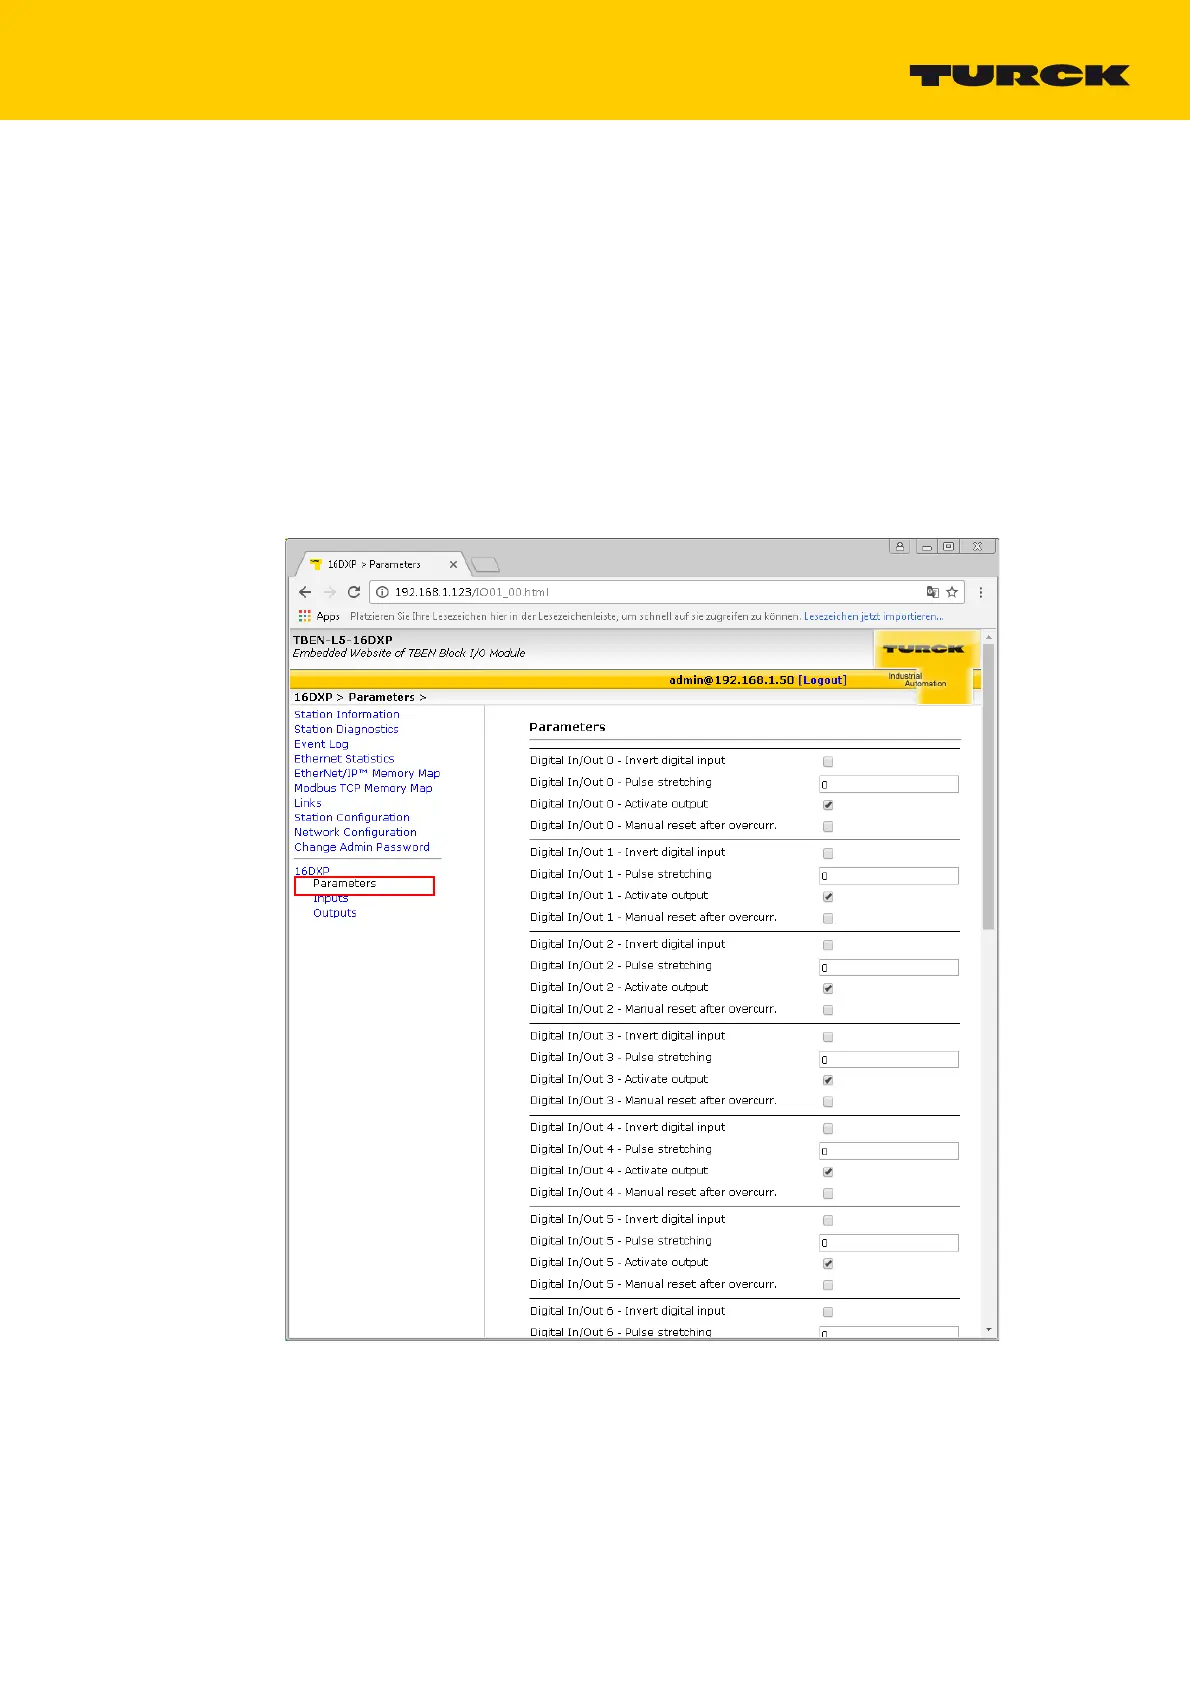Click the Parameters heading text
Image resolution: width=1190 pixels, height=1684 pixels.
(x=567, y=727)
